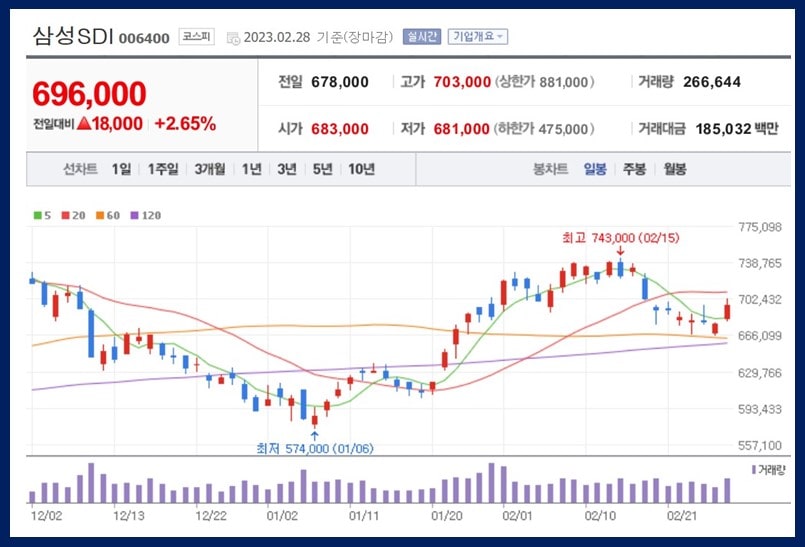Select the 3년 line chart tab

[287, 169]
